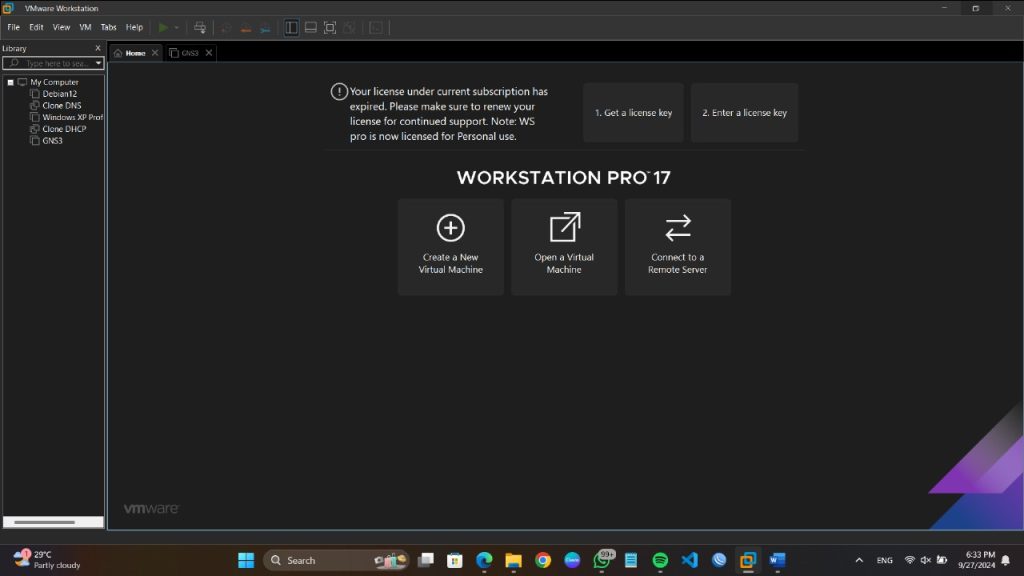
Task: Switch to the GNS3 tab
Action: pyautogui.click(x=189, y=53)
